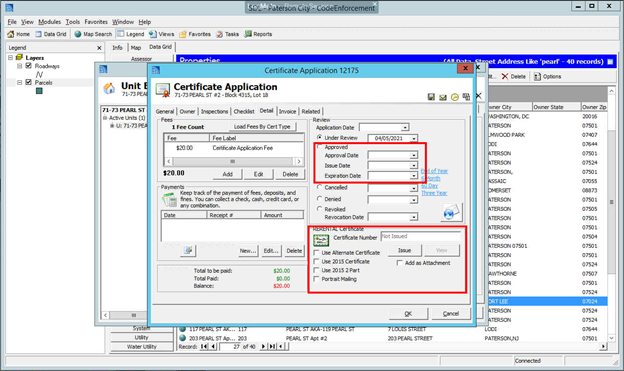Close the Legend panel

coord(99,48)
